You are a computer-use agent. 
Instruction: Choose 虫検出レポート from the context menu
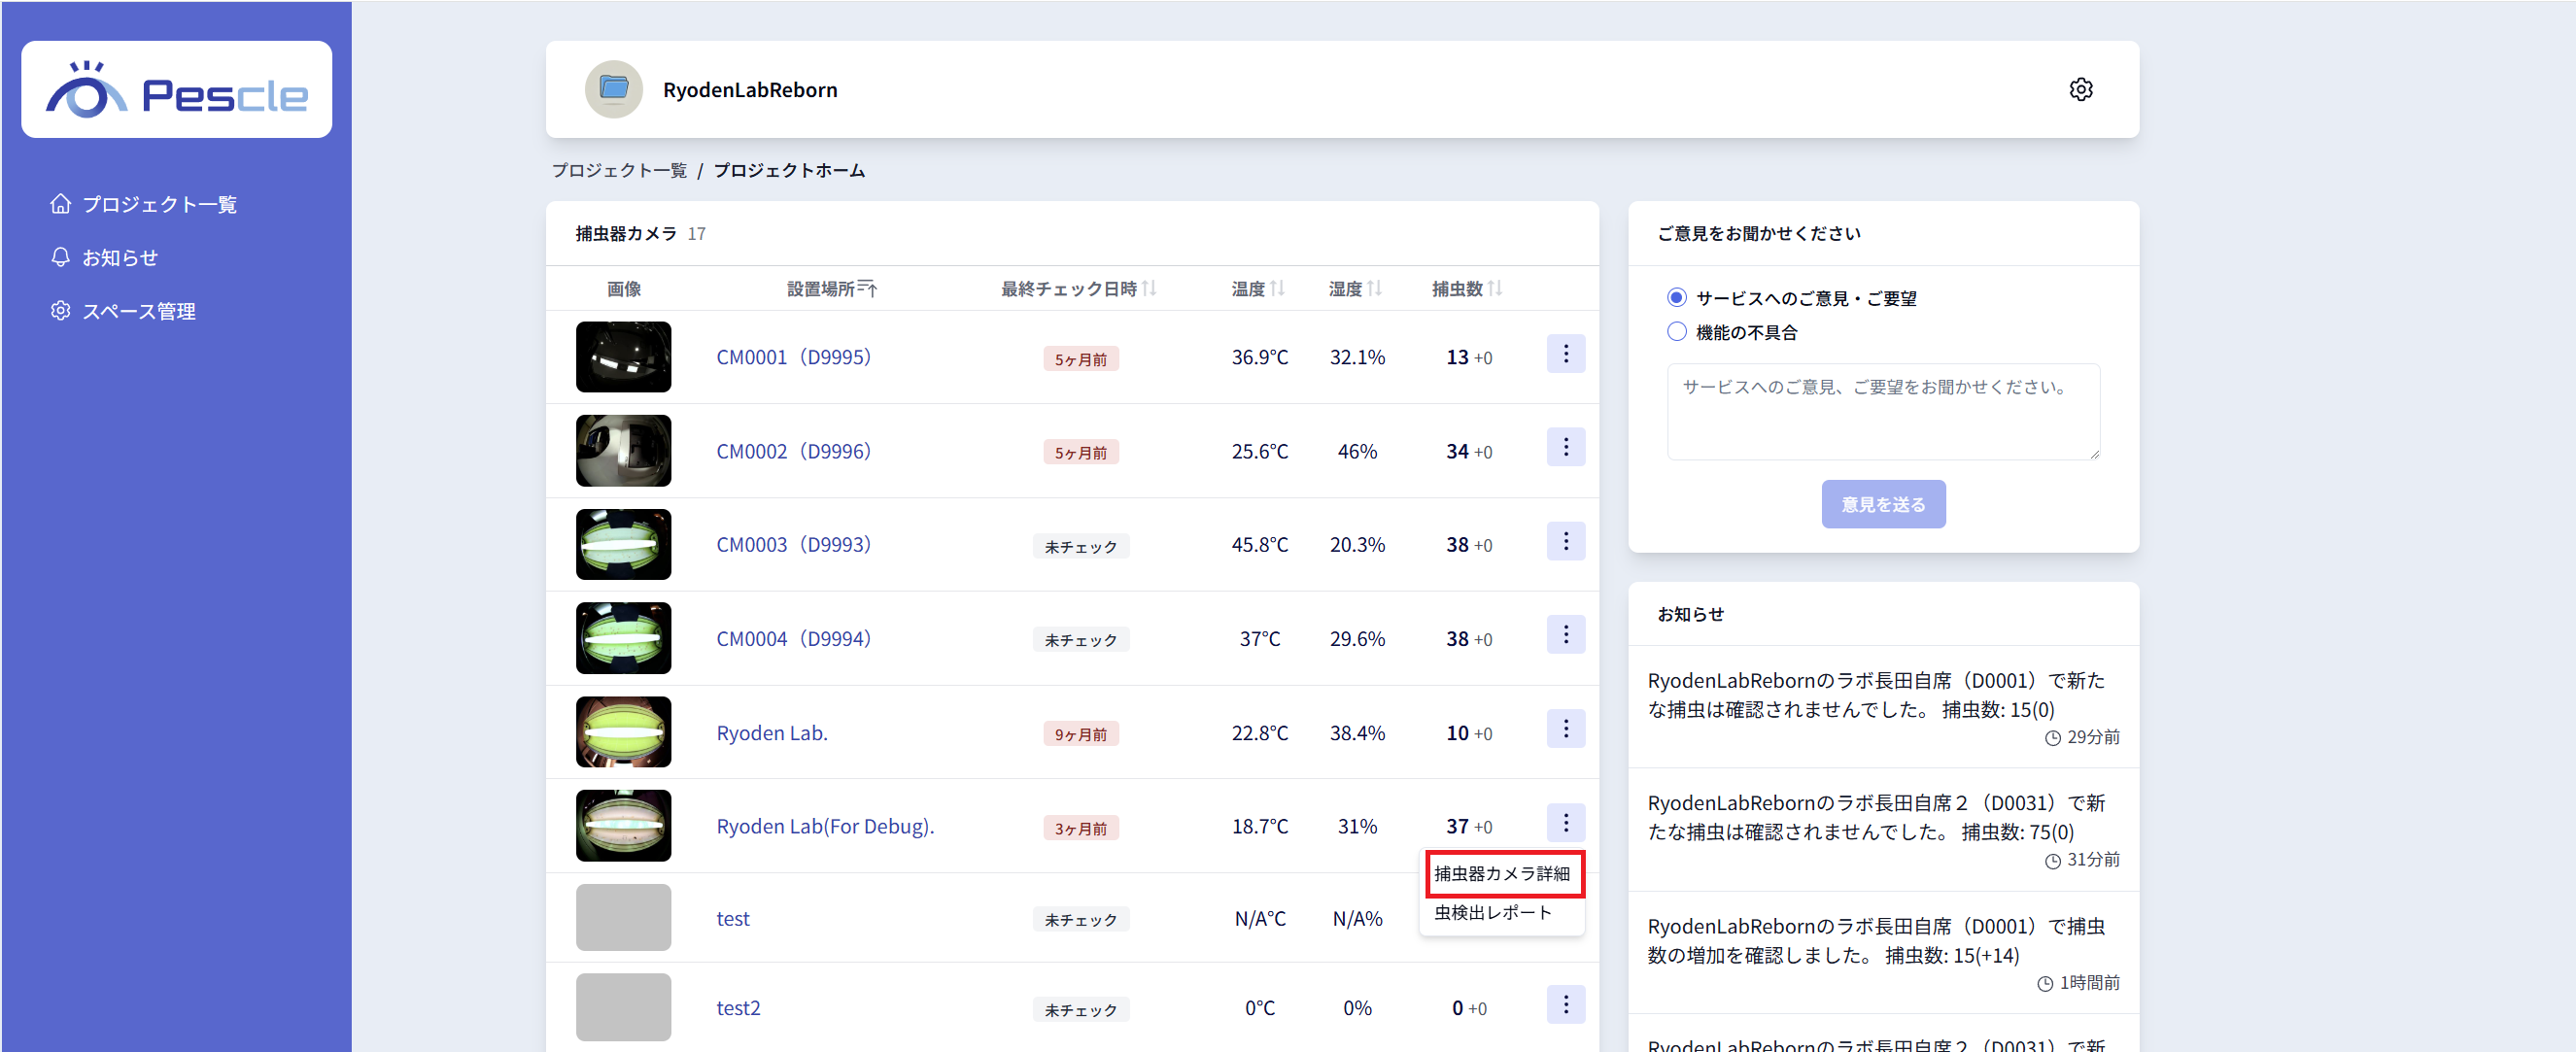coord(1492,913)
